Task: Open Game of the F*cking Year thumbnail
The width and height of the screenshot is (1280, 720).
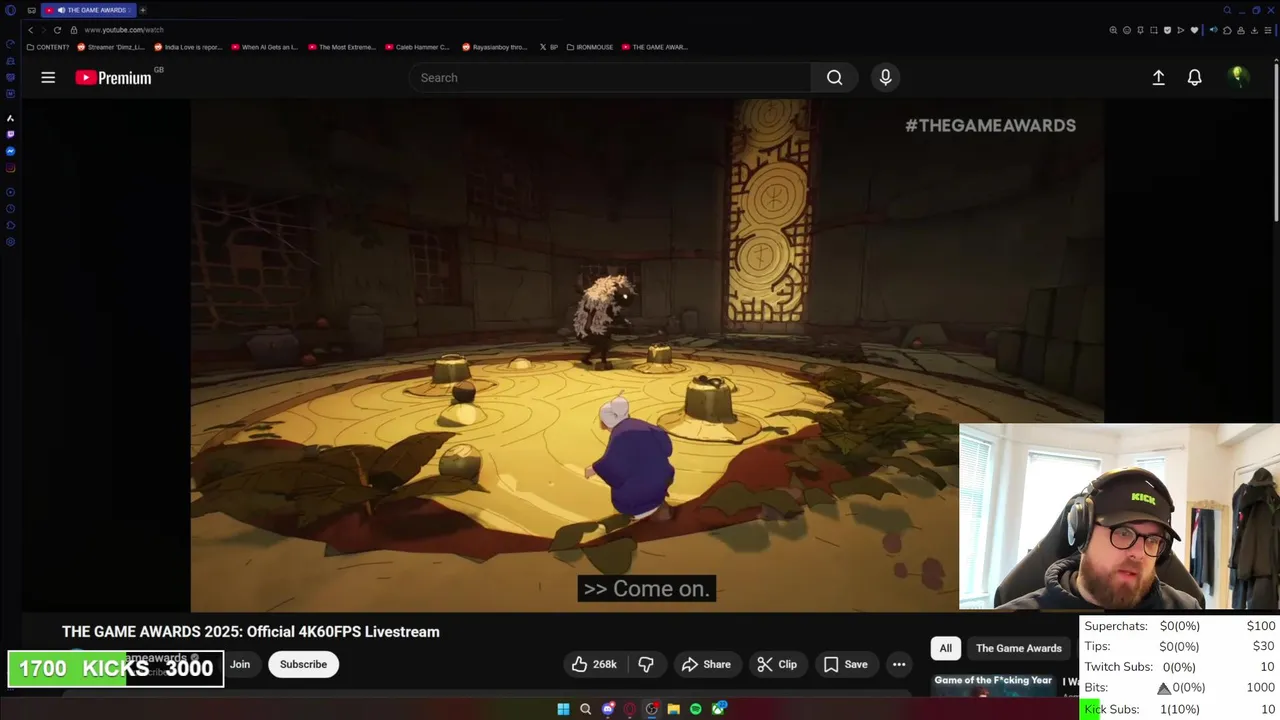Action: point(994,685)
